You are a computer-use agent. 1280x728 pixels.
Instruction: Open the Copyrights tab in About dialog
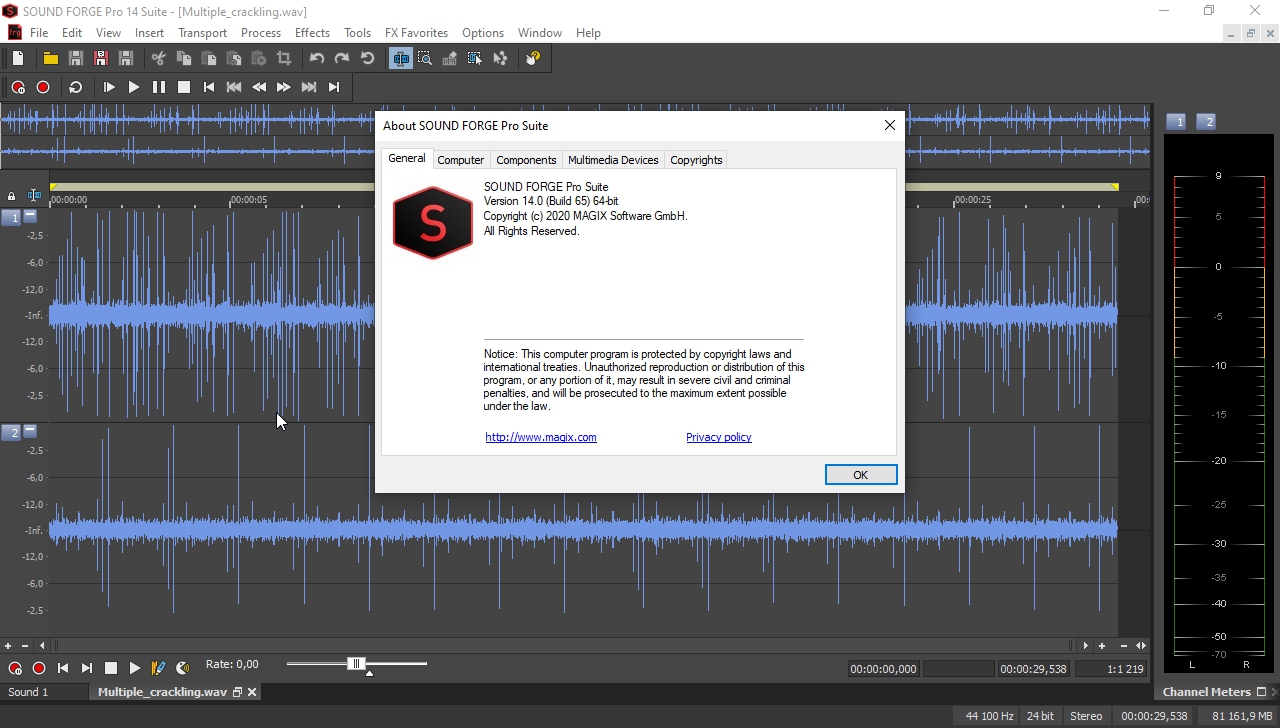click(x=696, y=160)
